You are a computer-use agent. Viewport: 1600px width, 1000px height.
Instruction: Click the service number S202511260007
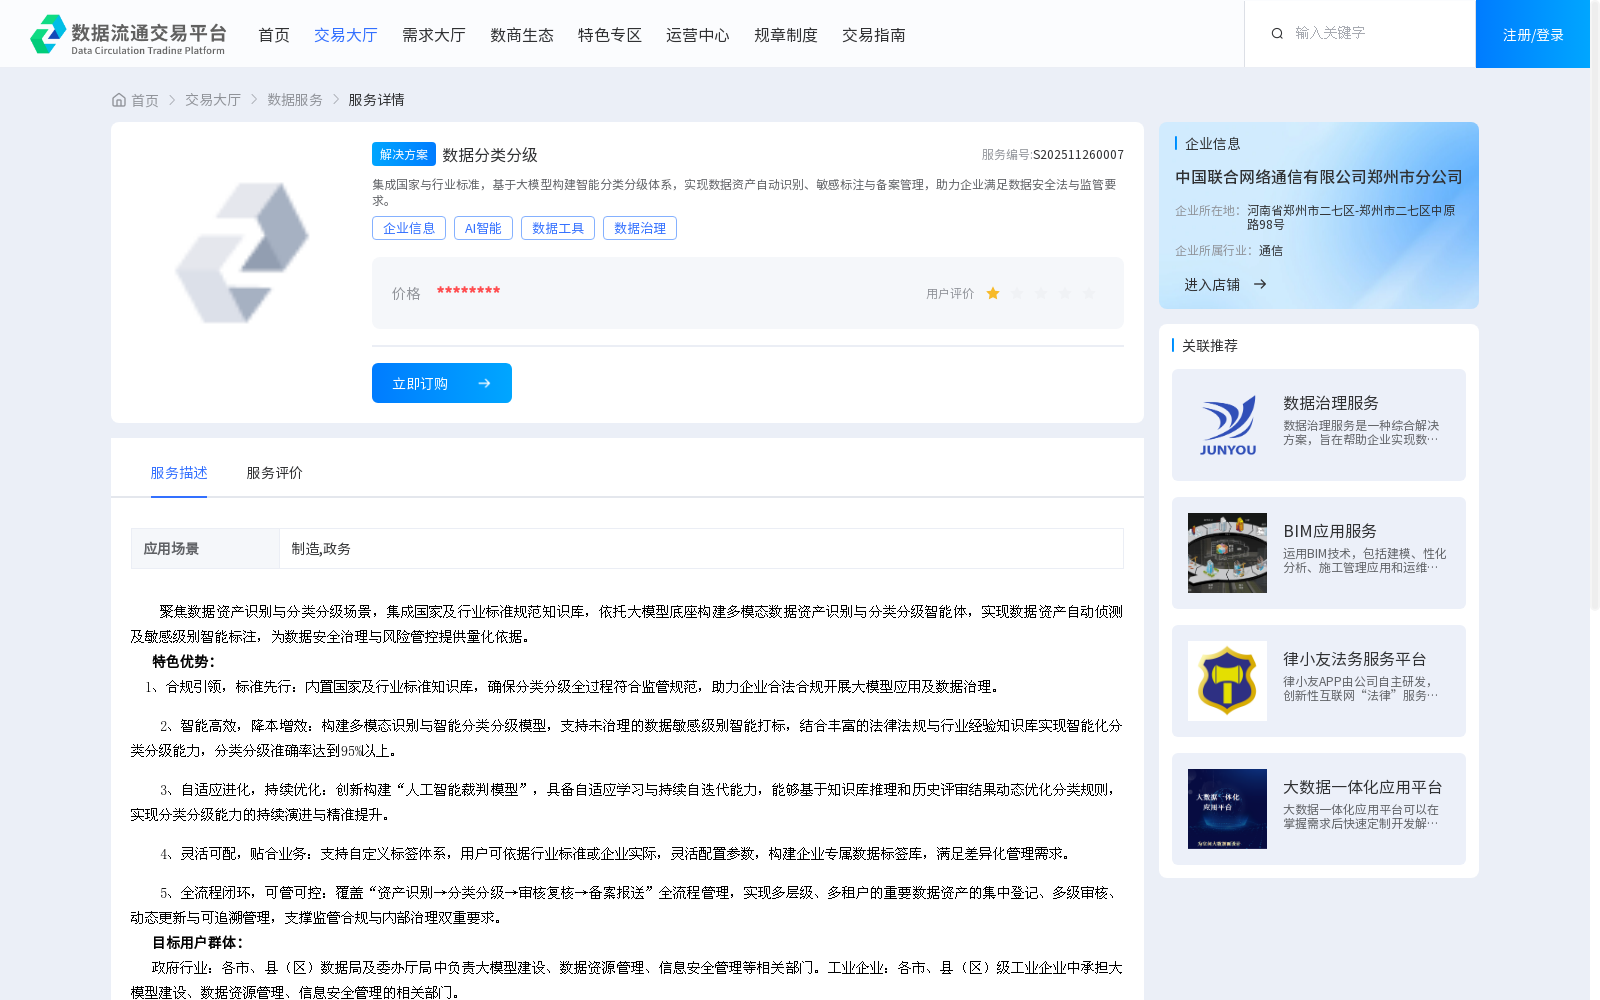point(1078,155)
